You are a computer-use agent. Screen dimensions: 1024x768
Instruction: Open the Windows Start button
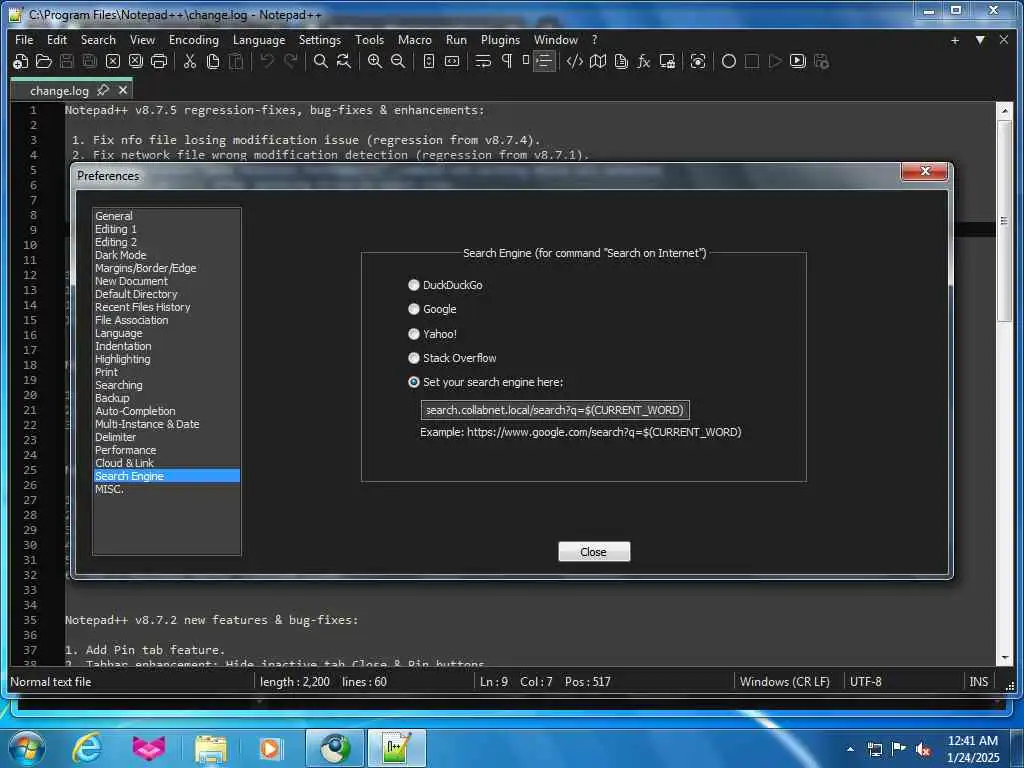tap(26, 748)
